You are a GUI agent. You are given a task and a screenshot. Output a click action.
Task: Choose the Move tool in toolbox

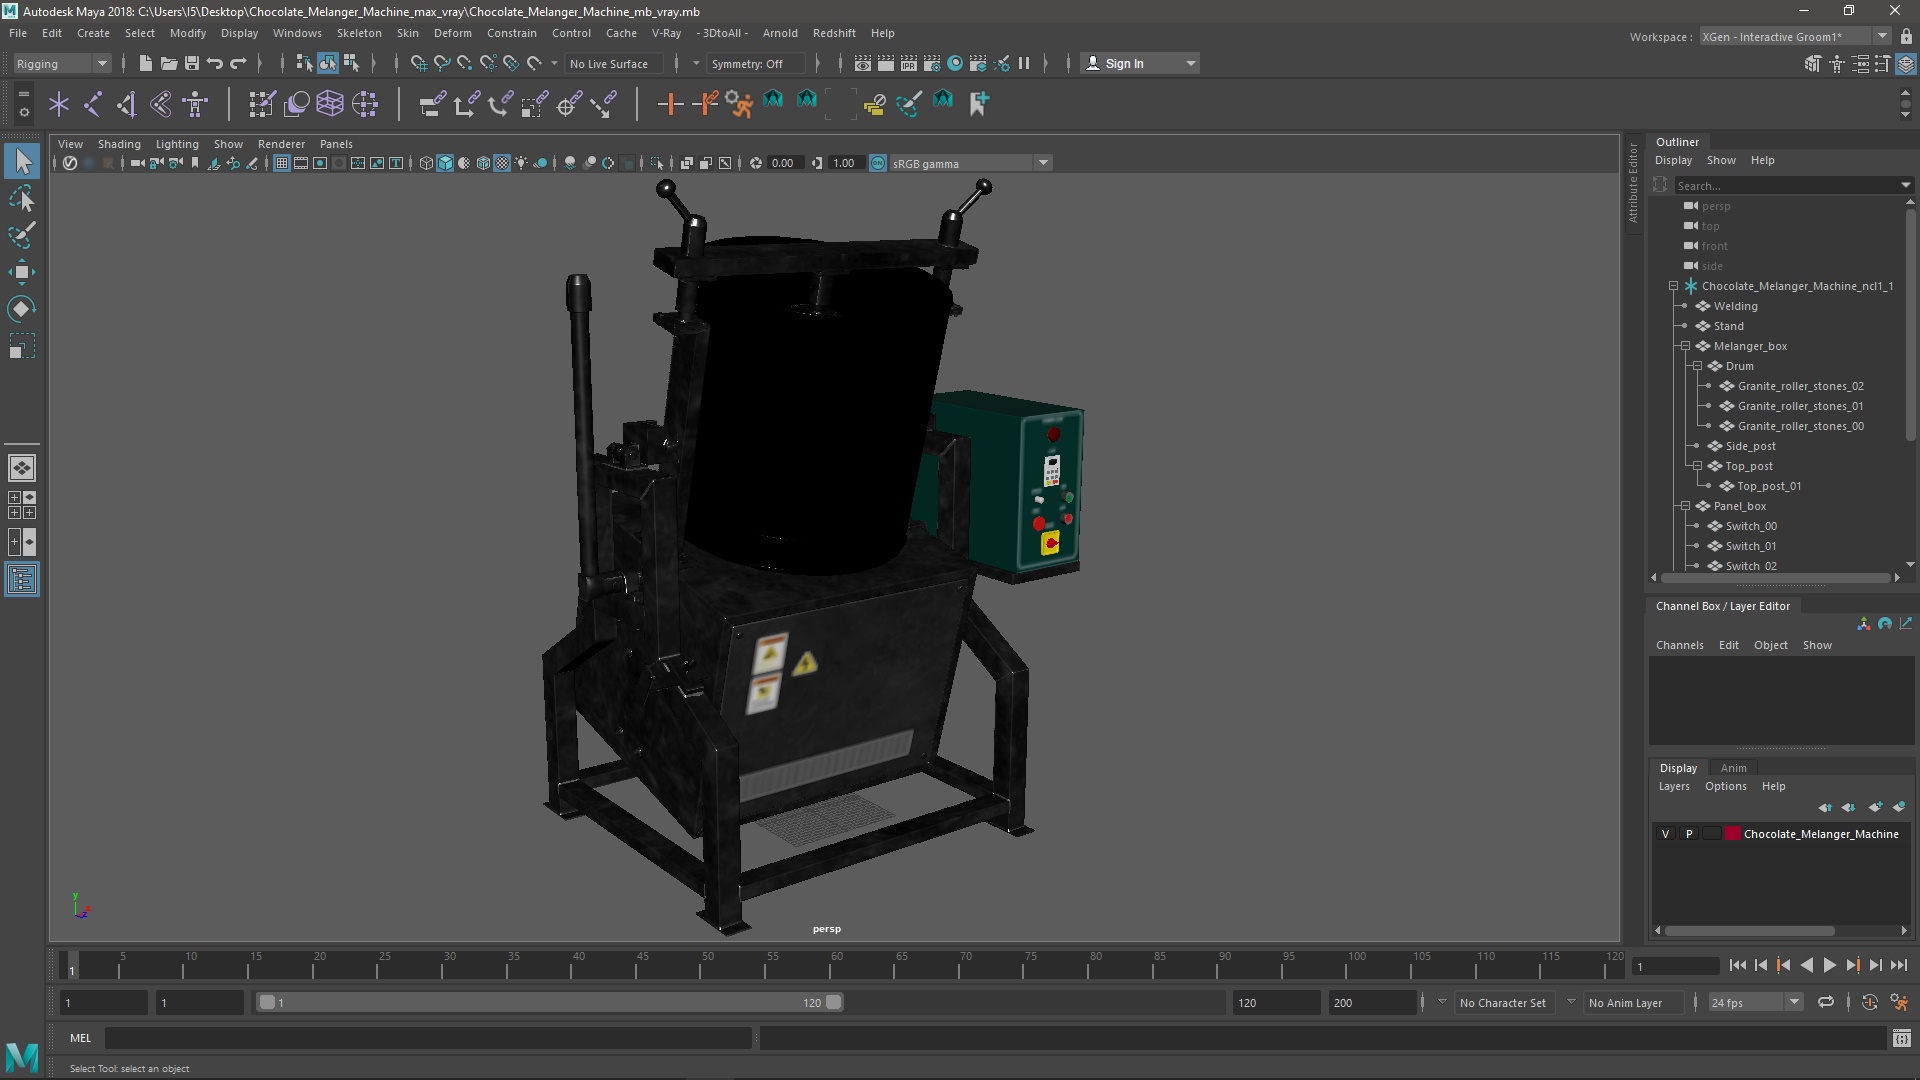coord(22,272)
